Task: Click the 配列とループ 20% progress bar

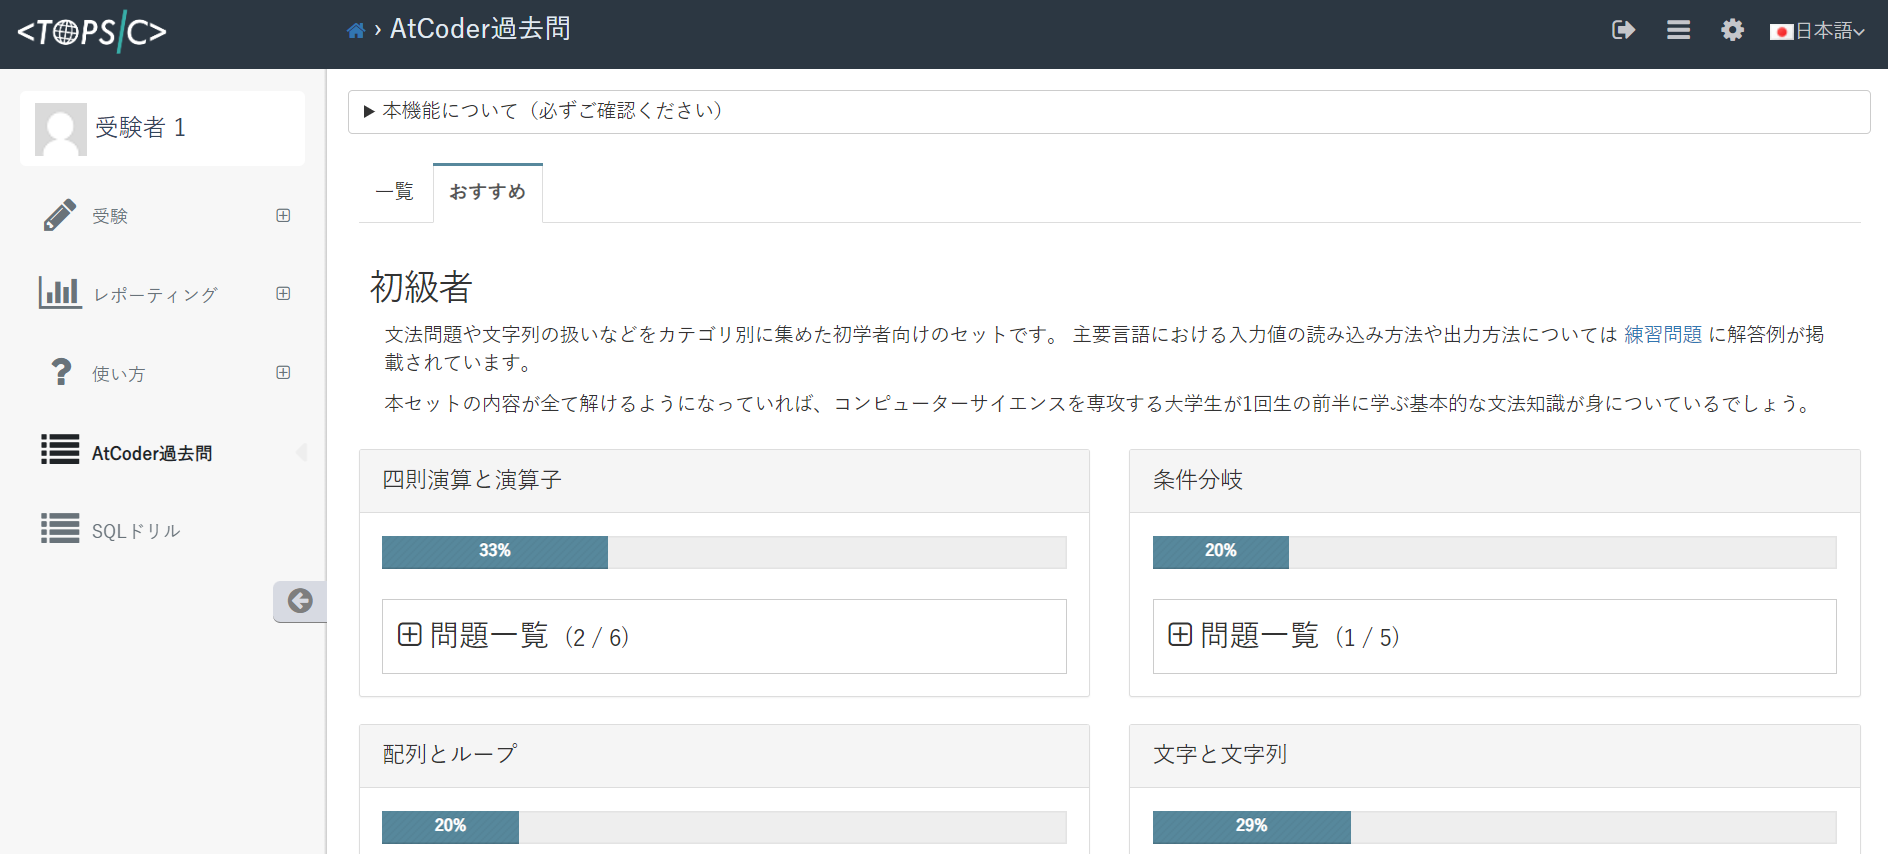Action: coord(724,827)
